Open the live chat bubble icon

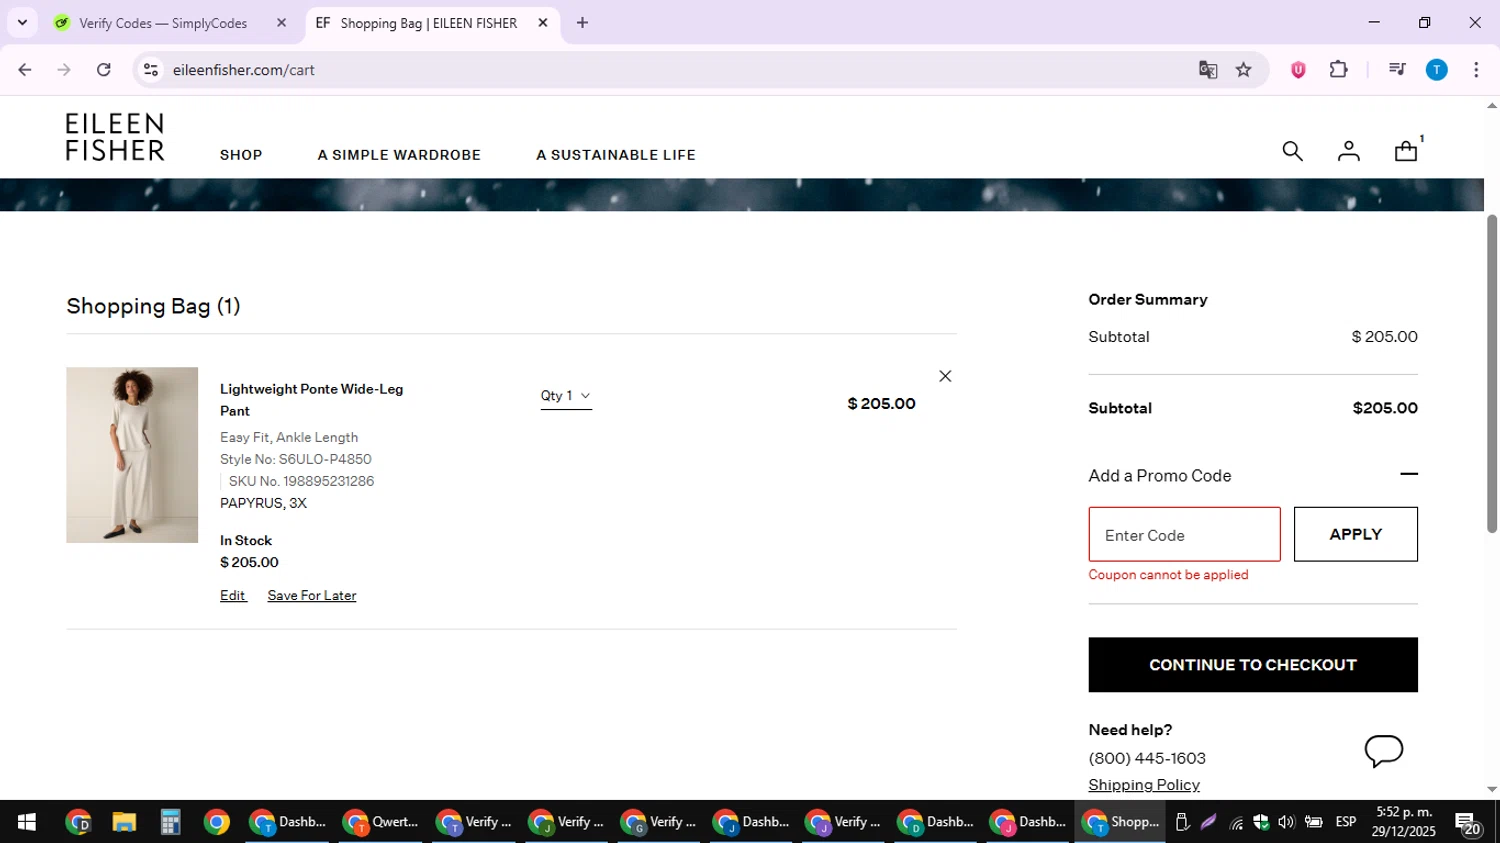point(1384,751)
